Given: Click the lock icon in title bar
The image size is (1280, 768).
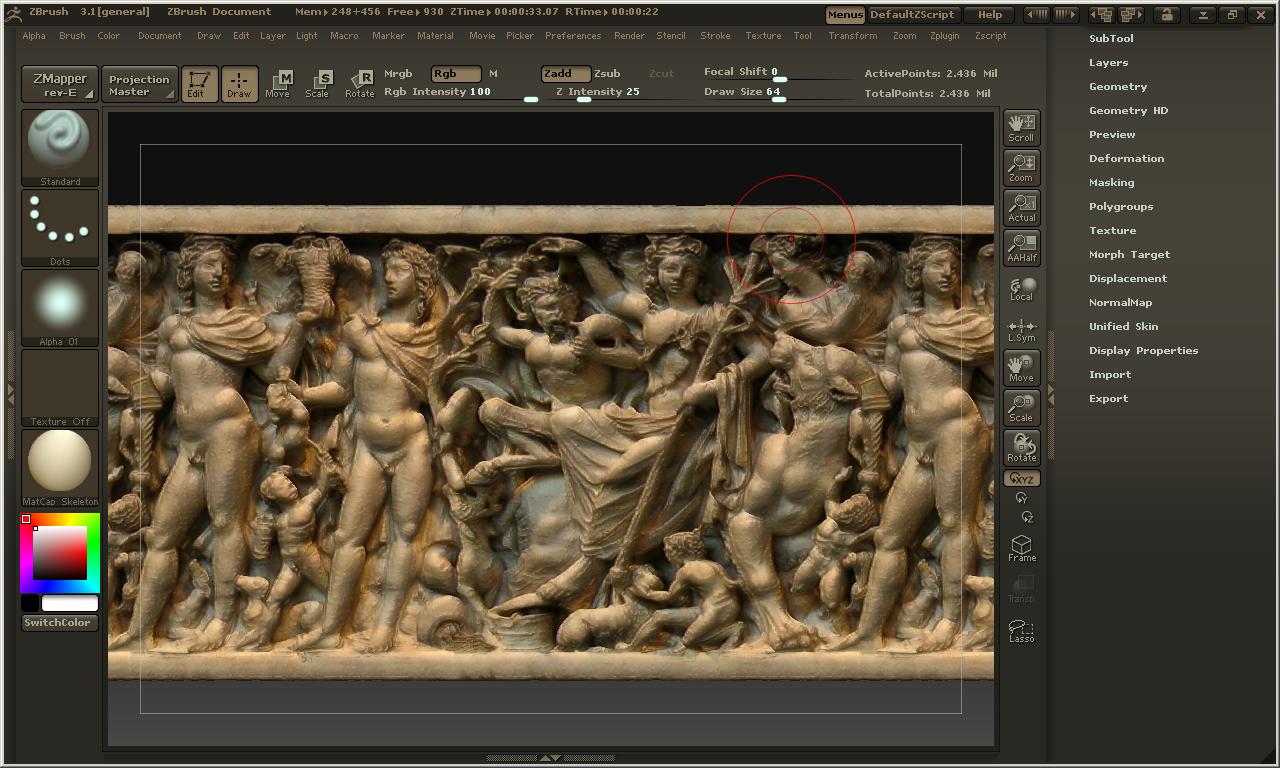Looking at the screenshot, I should (x=1165, y=14).
